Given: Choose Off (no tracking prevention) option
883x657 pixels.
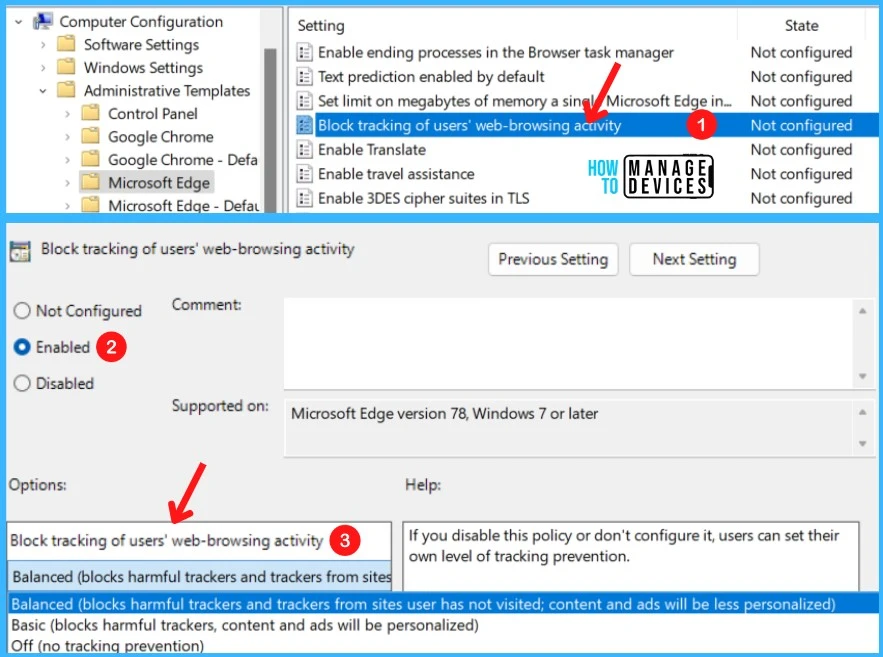Looking at the screenshot, I should click(108, 645).
